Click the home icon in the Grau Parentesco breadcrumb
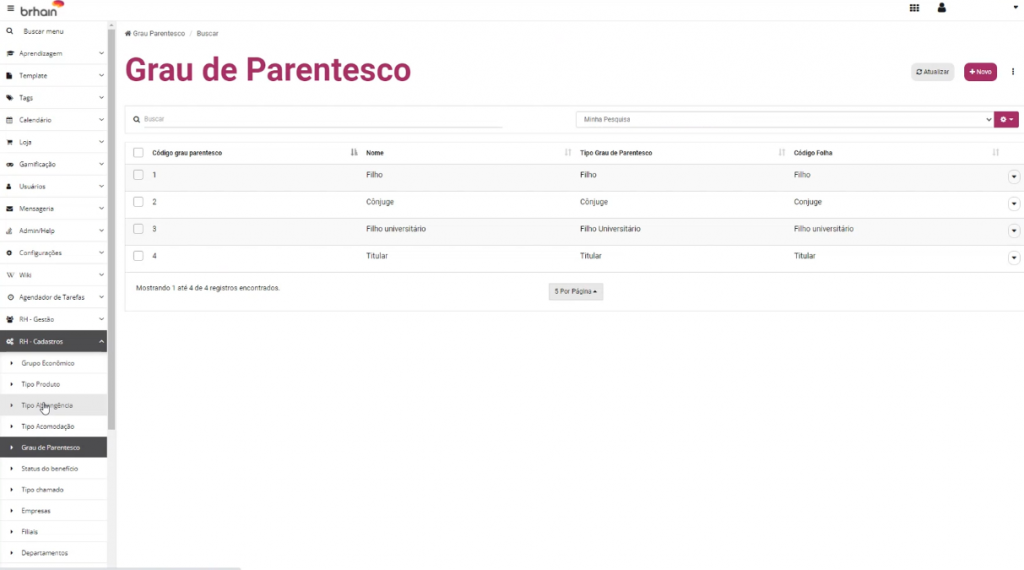 point(128,34)
